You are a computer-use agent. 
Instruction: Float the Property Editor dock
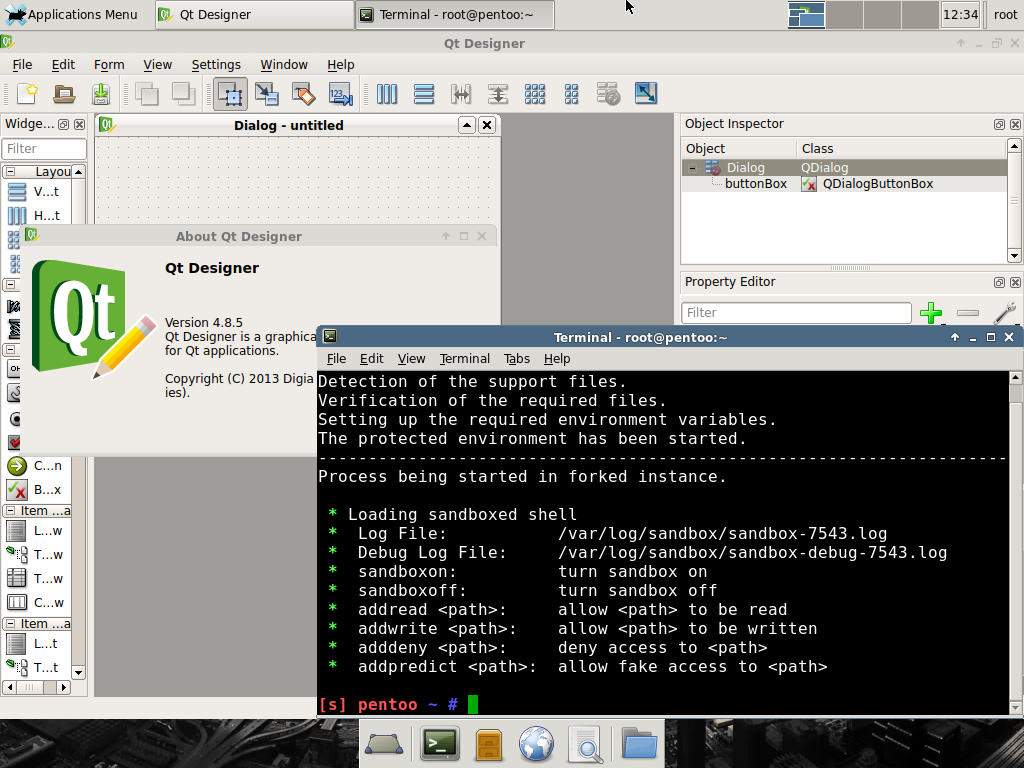(999, 282)
